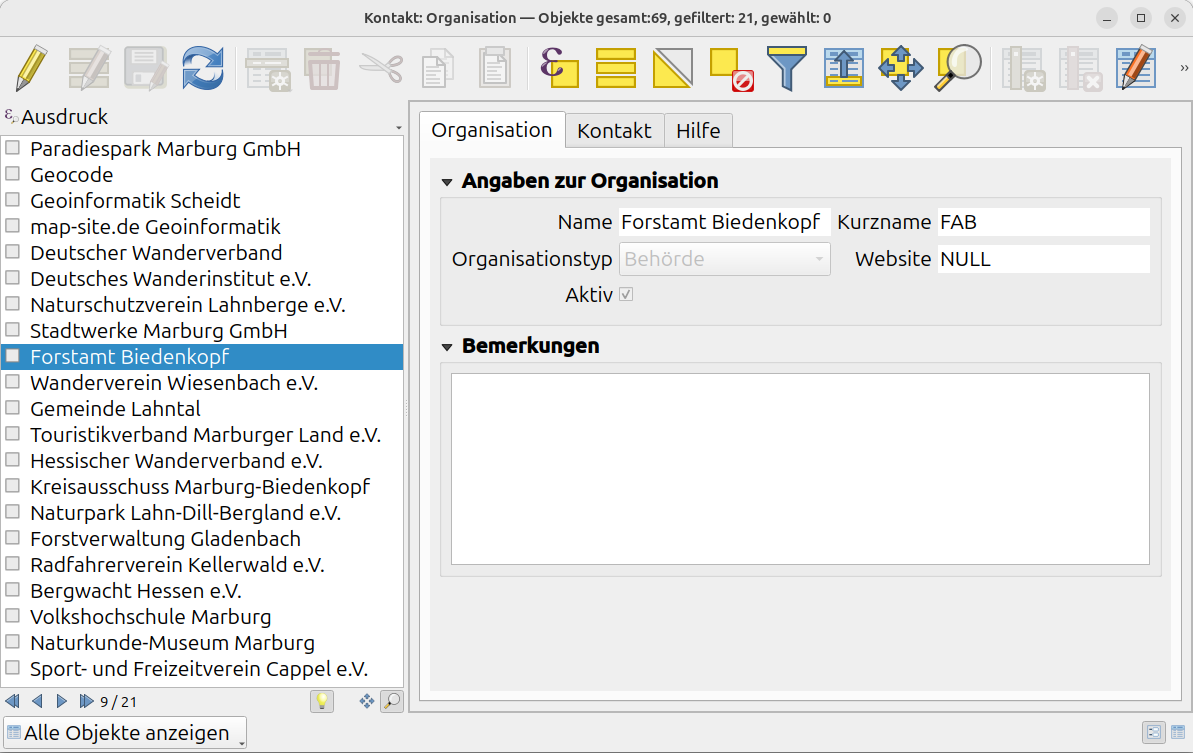Cut selected rows with scissors icon
Image resolution: width=1193 pixels, height=753 pixels.
pos(380,68)
